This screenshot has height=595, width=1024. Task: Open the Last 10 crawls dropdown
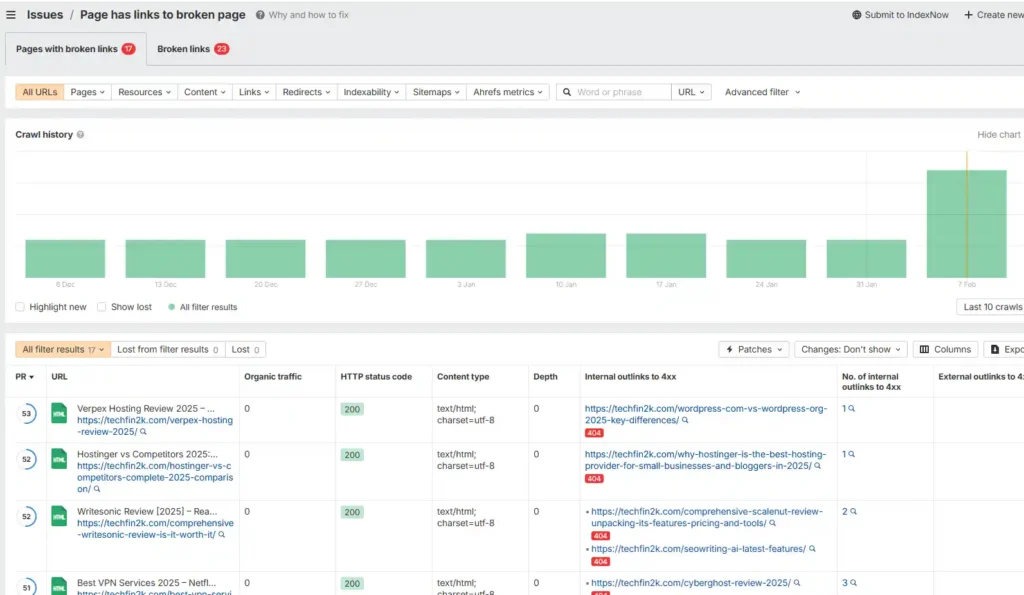pos(992,307)
